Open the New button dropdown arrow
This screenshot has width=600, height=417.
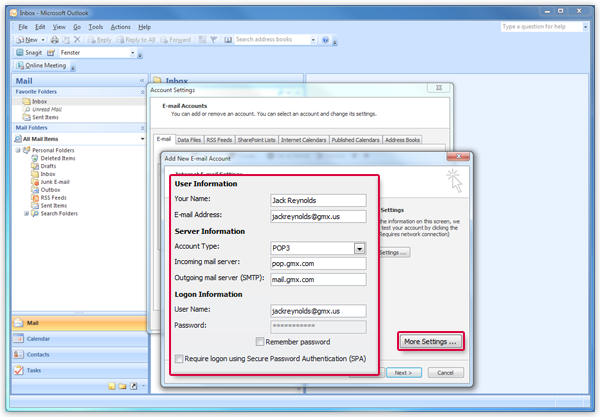click(43, 40)
